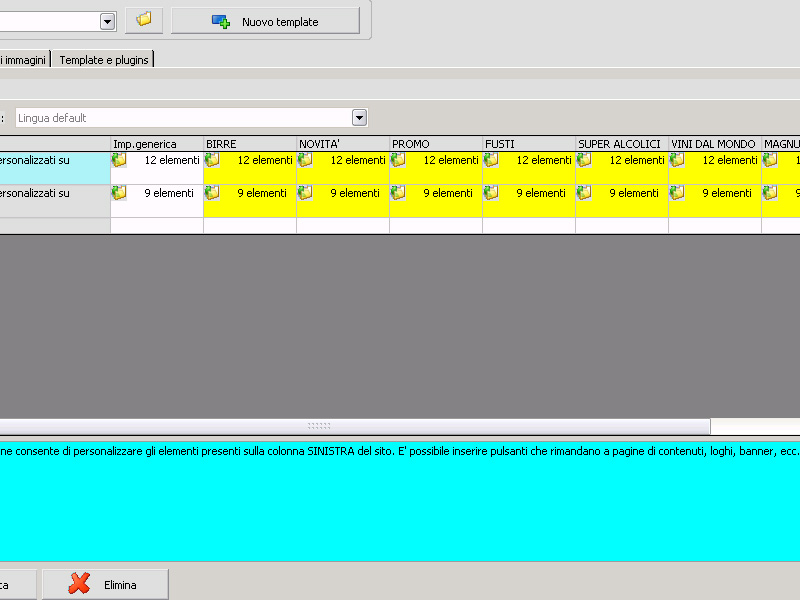The image size is (800, 600).
Task: Click the red X icon on Elimina
Action: tap(79, 583)
